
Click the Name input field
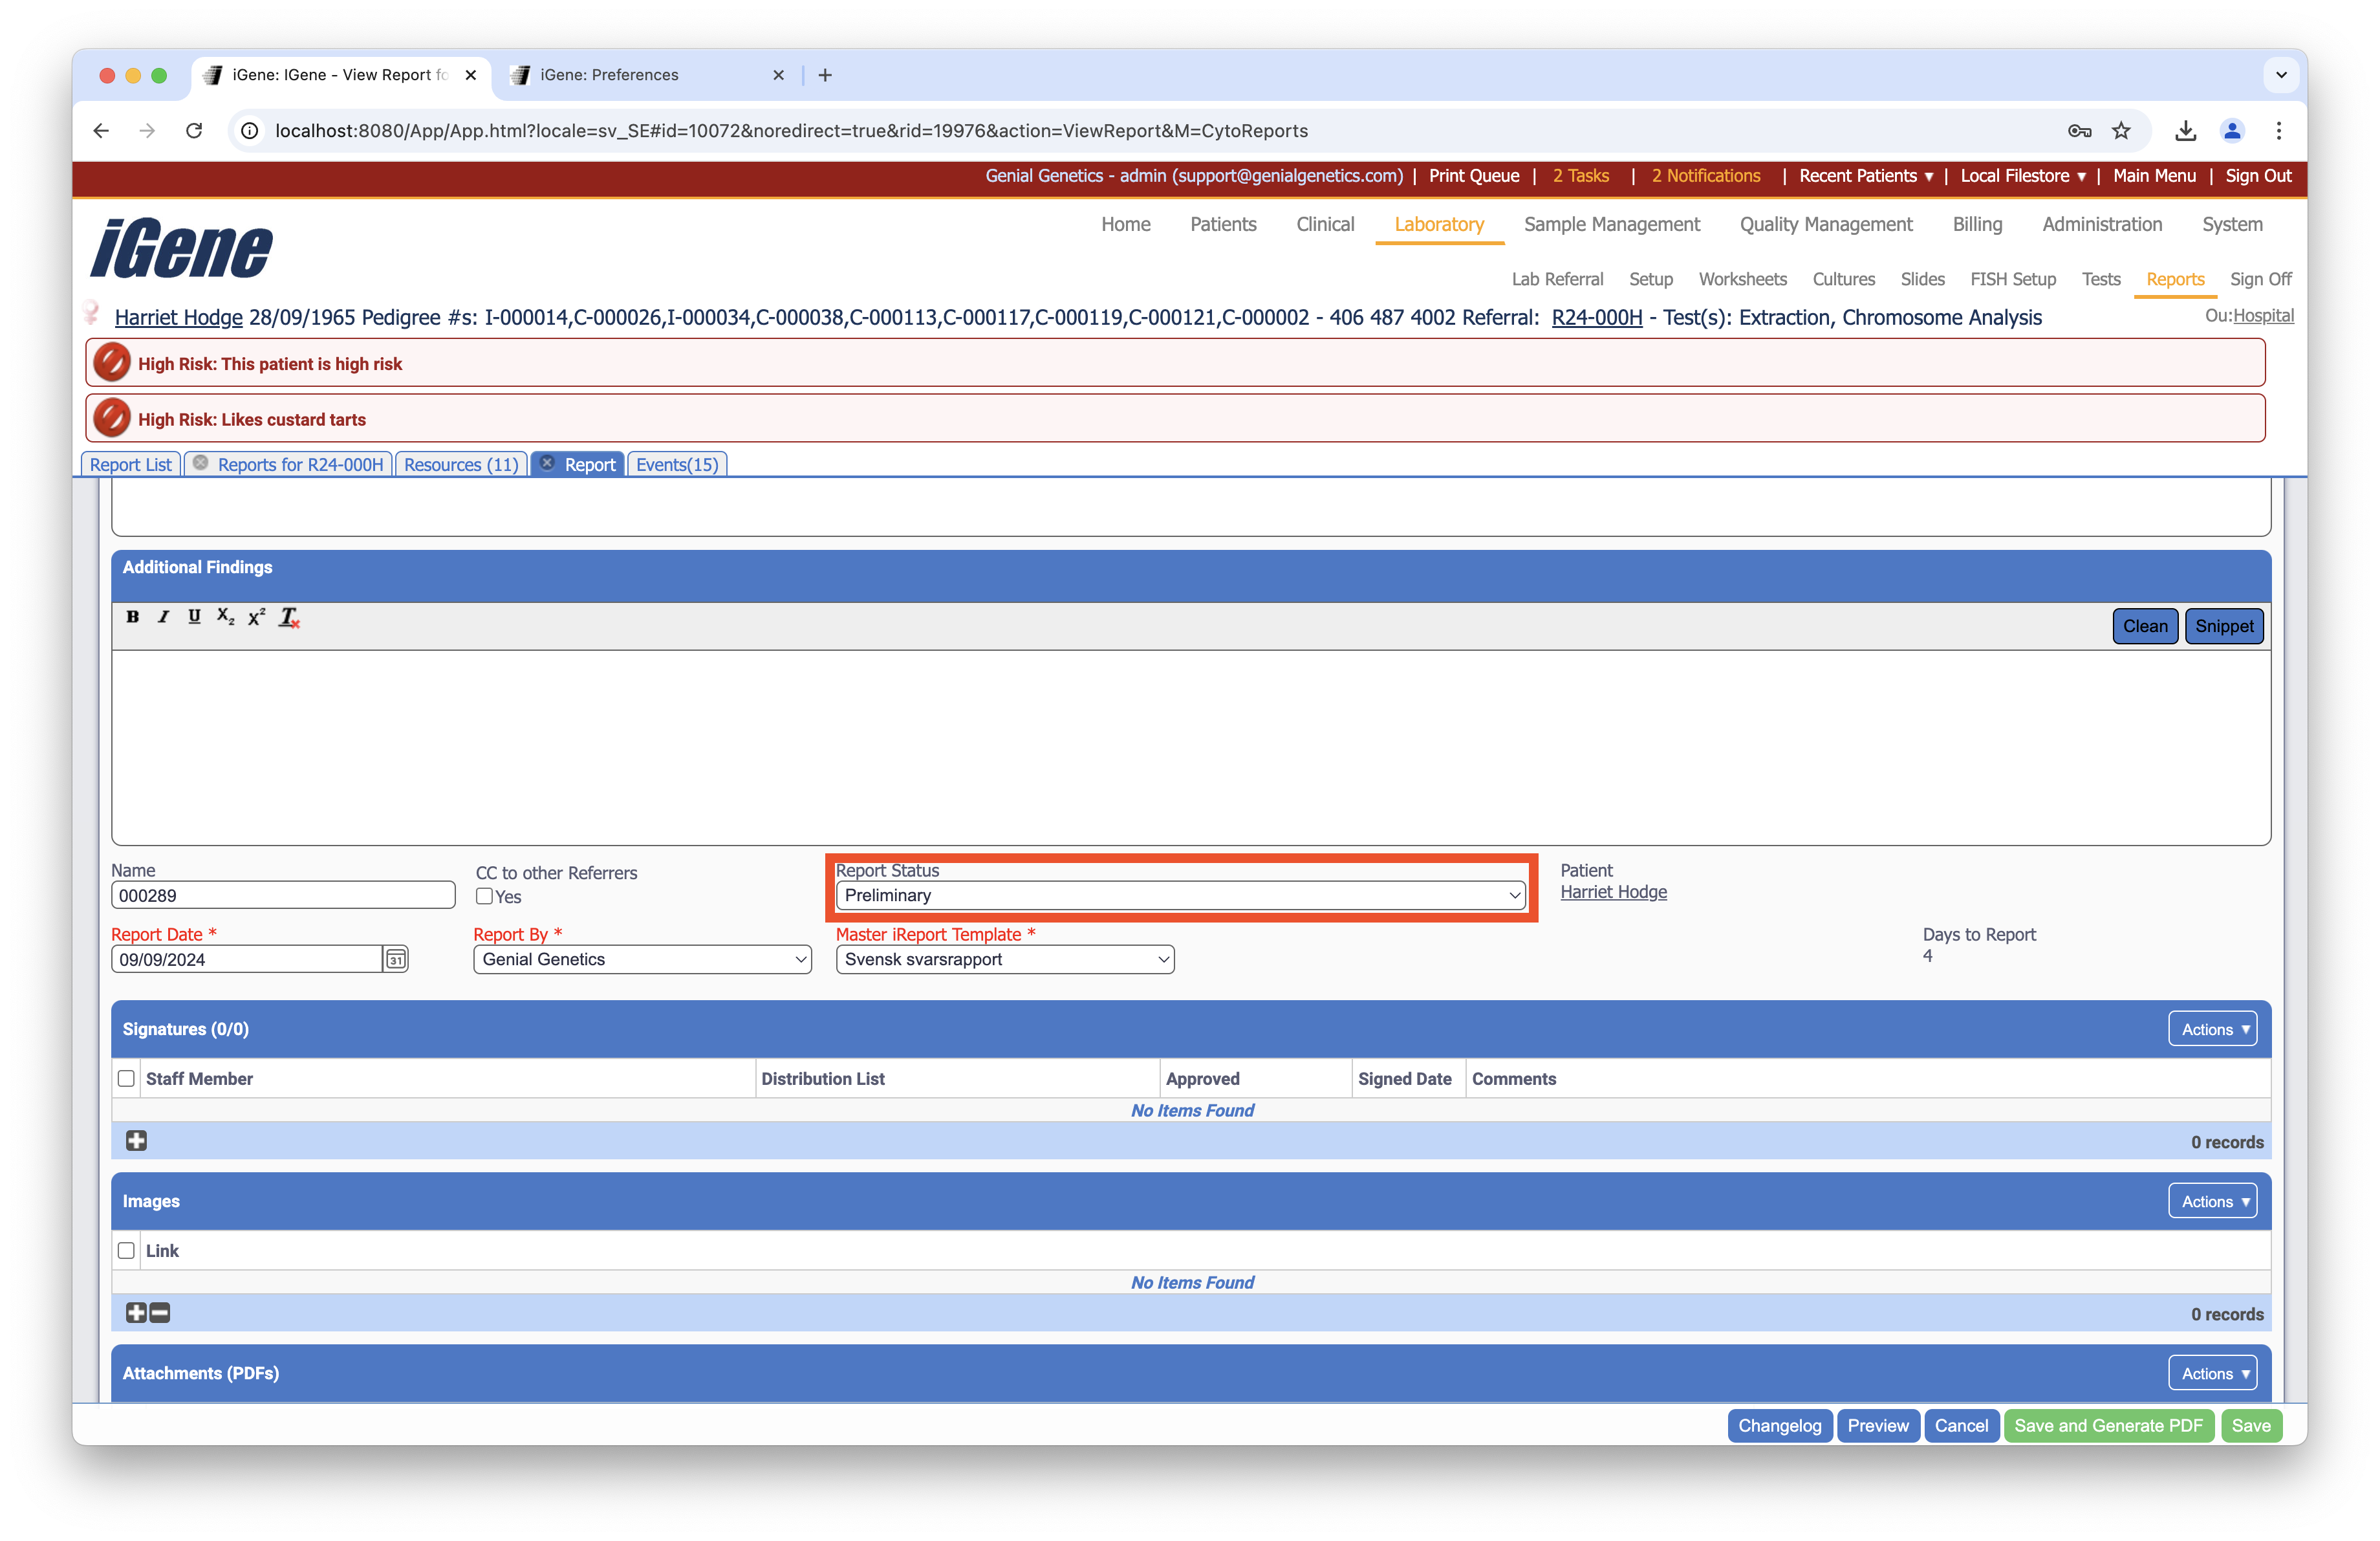pyautogui.click(x=283, y=896)
